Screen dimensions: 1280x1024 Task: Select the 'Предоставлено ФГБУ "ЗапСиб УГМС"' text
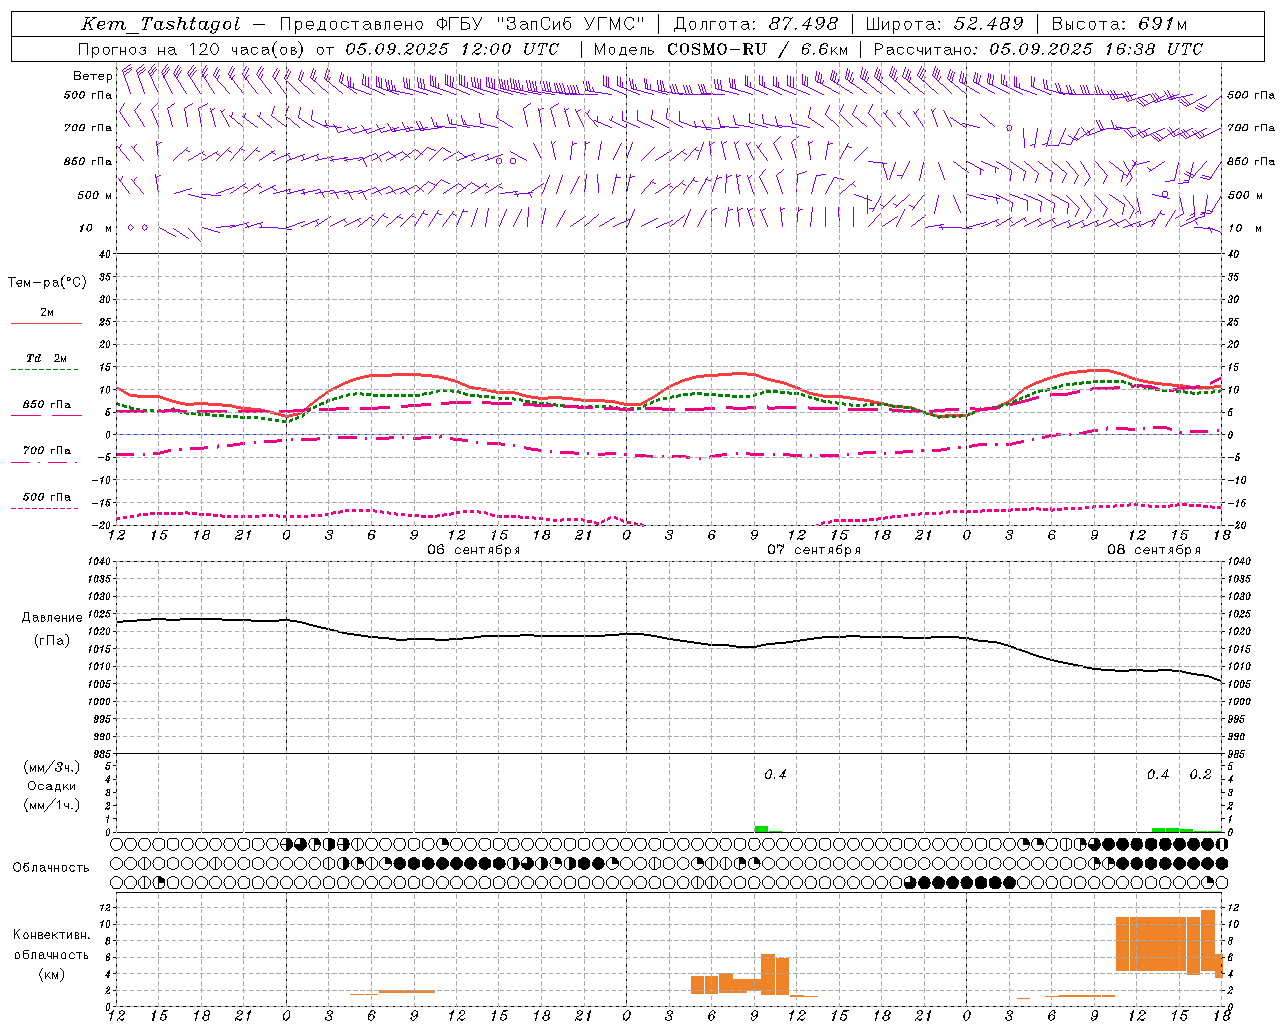(x=462, y=24)
